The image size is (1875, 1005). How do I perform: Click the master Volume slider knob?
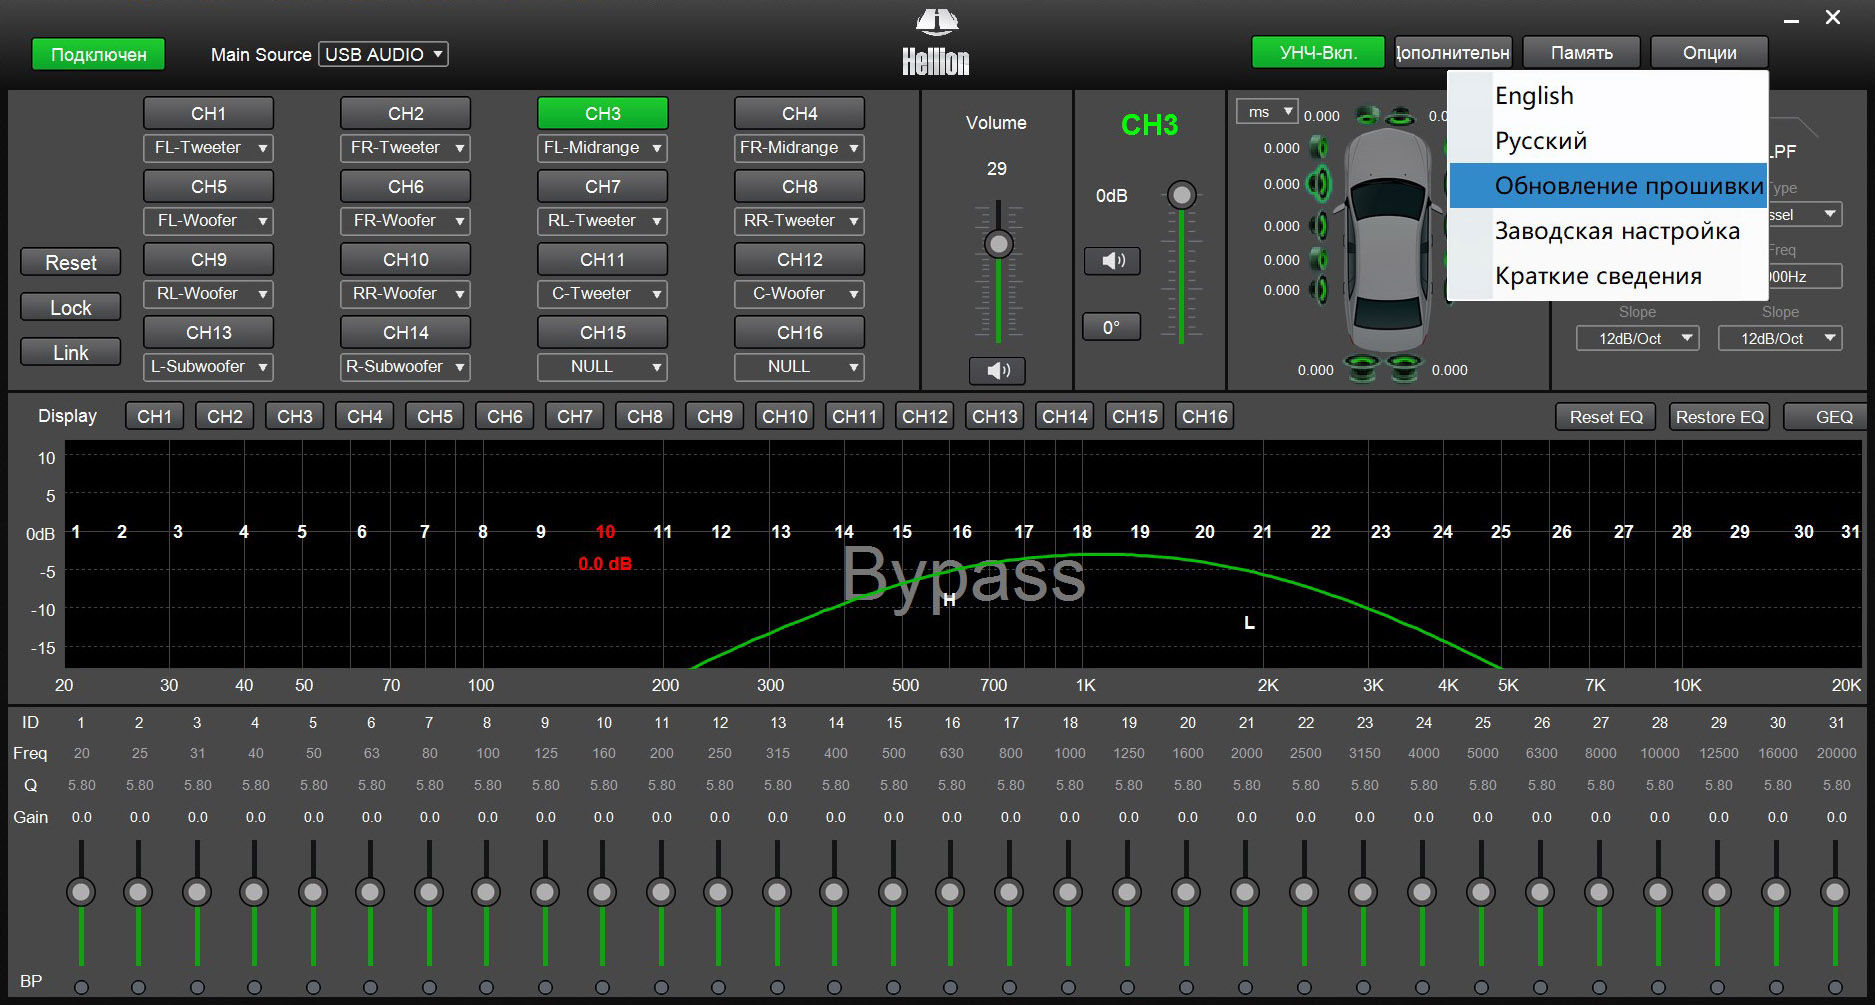pyautogui.click(x=998, y=244)
